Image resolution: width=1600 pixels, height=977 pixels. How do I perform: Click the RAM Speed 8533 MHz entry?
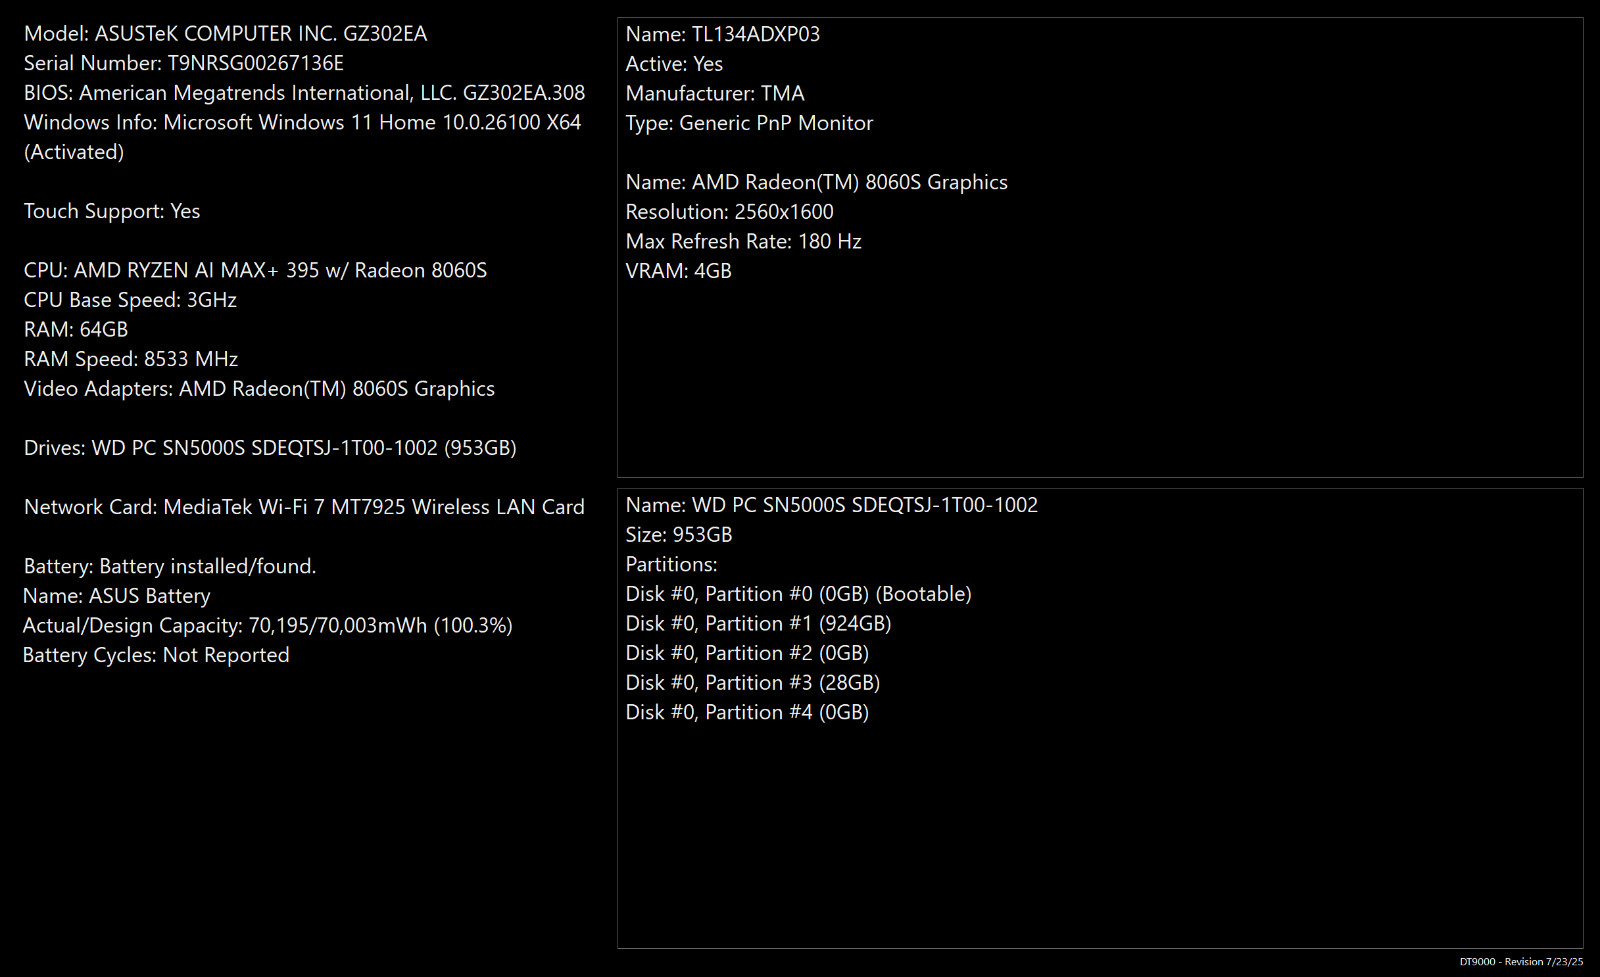[131, 359]
